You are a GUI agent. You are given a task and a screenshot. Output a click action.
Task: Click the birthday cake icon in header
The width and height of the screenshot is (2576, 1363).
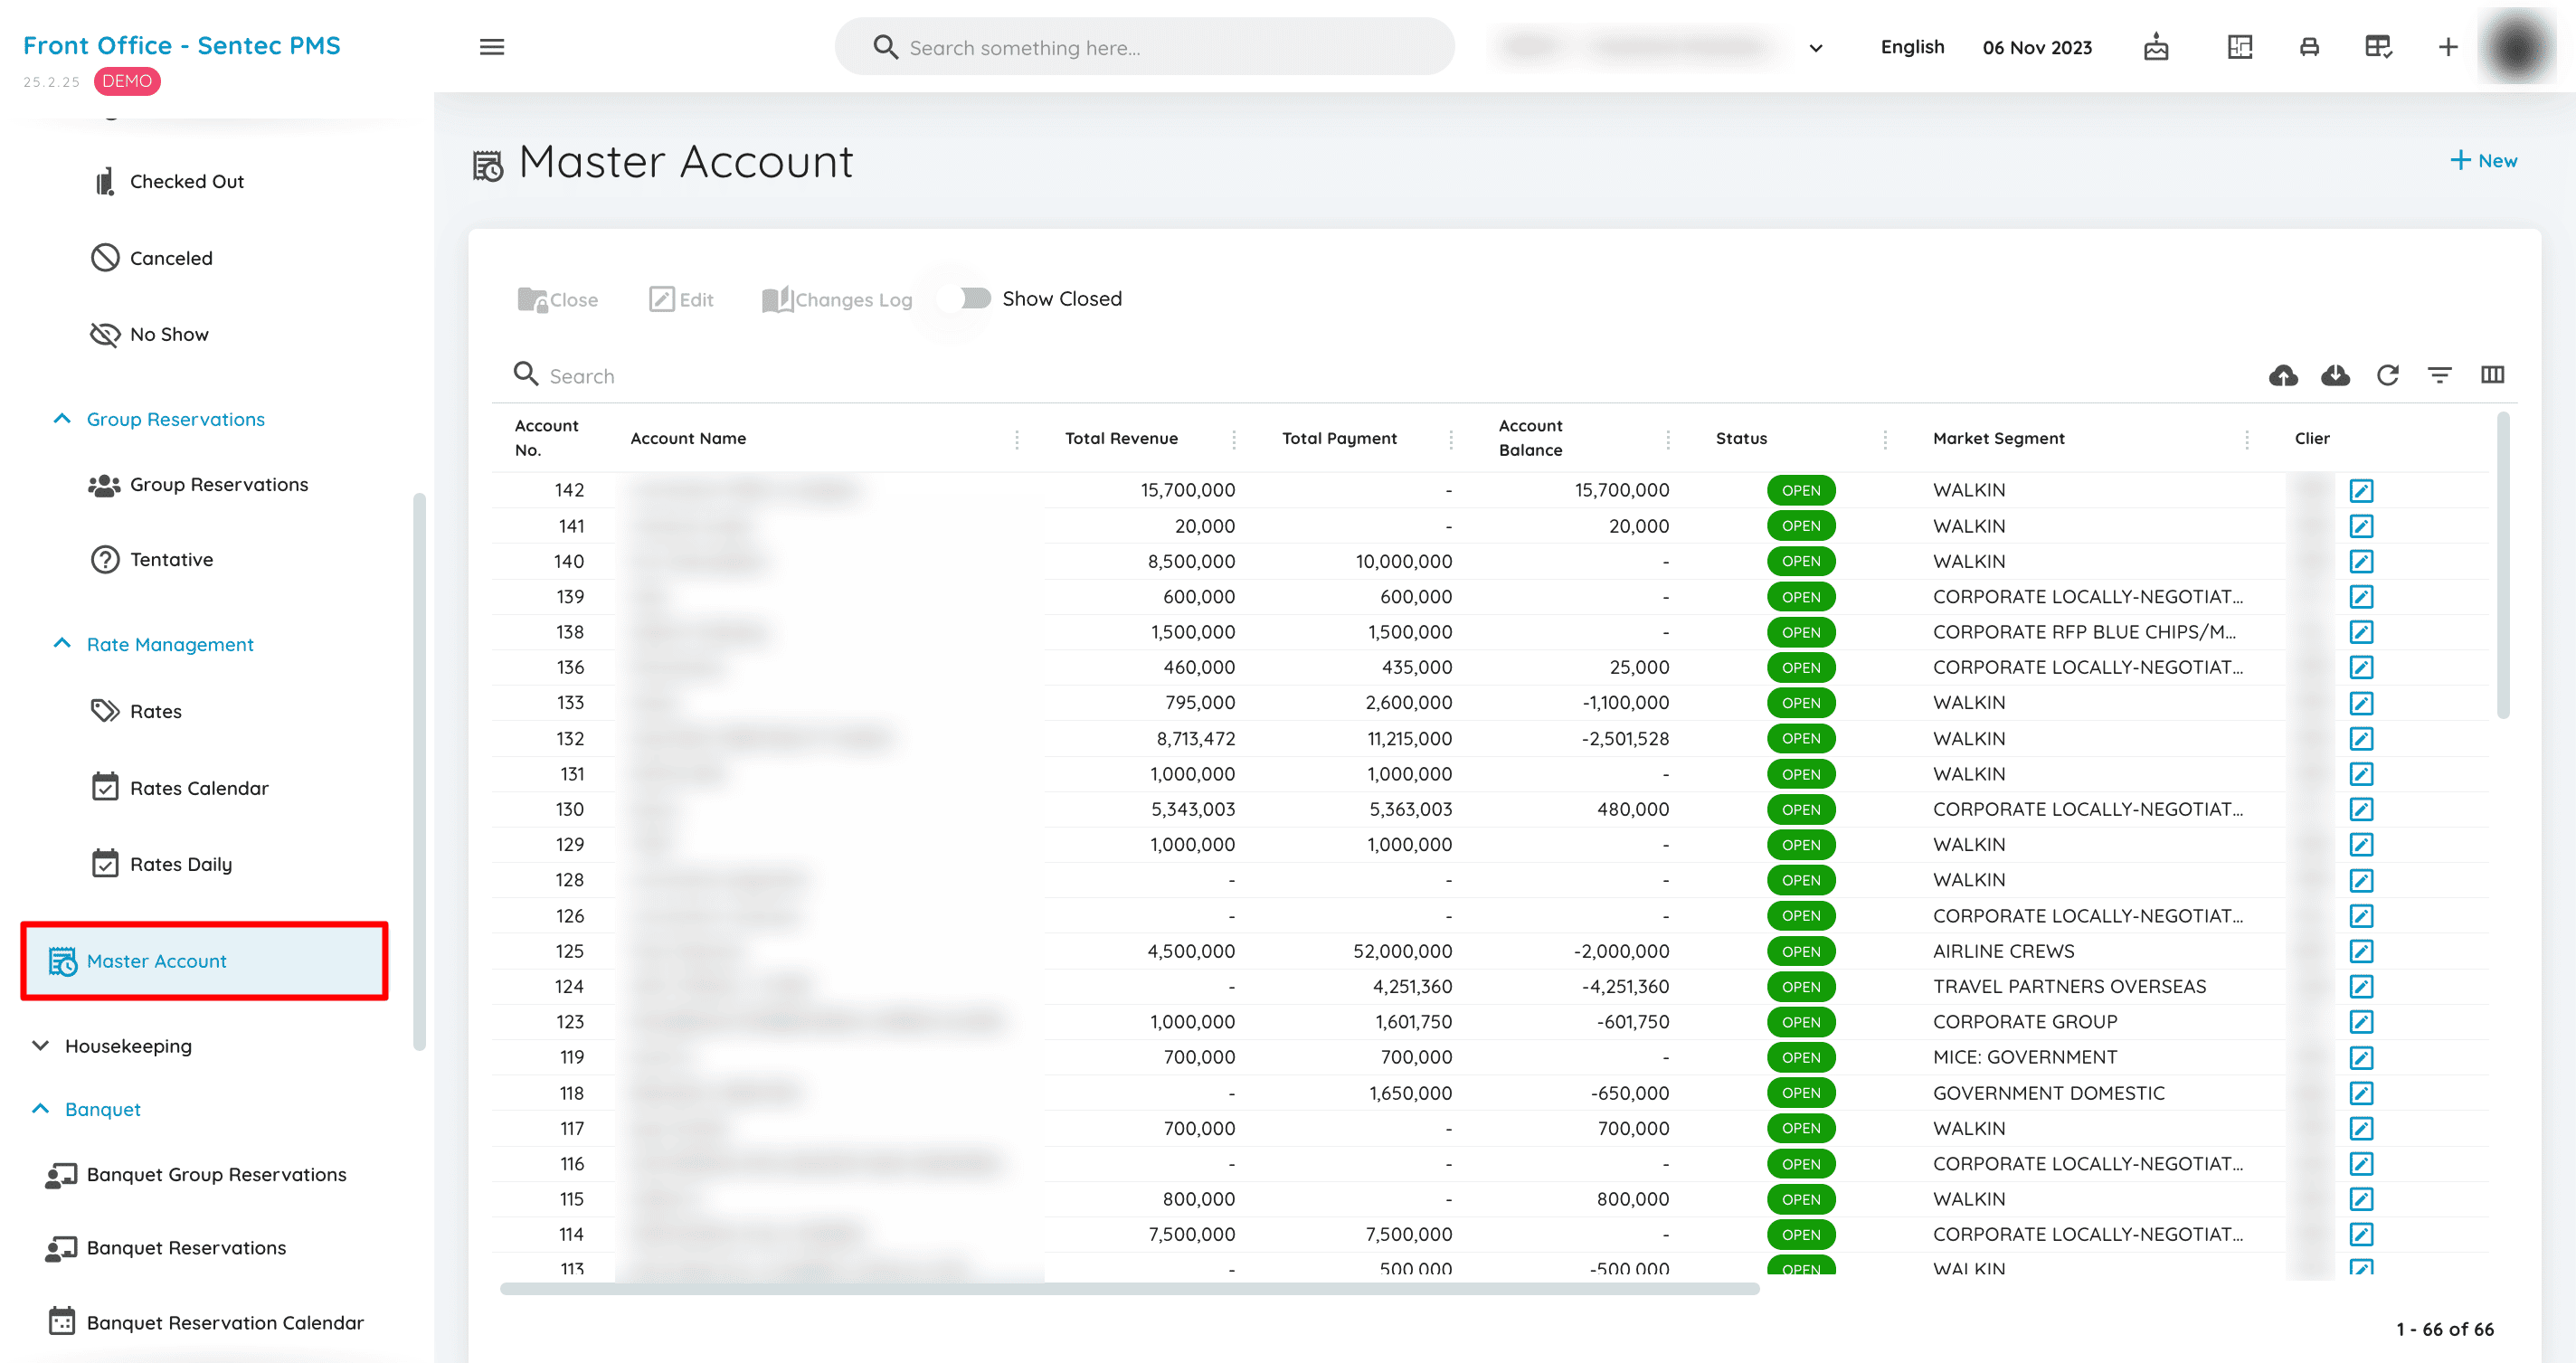[x=2156, y=47]
